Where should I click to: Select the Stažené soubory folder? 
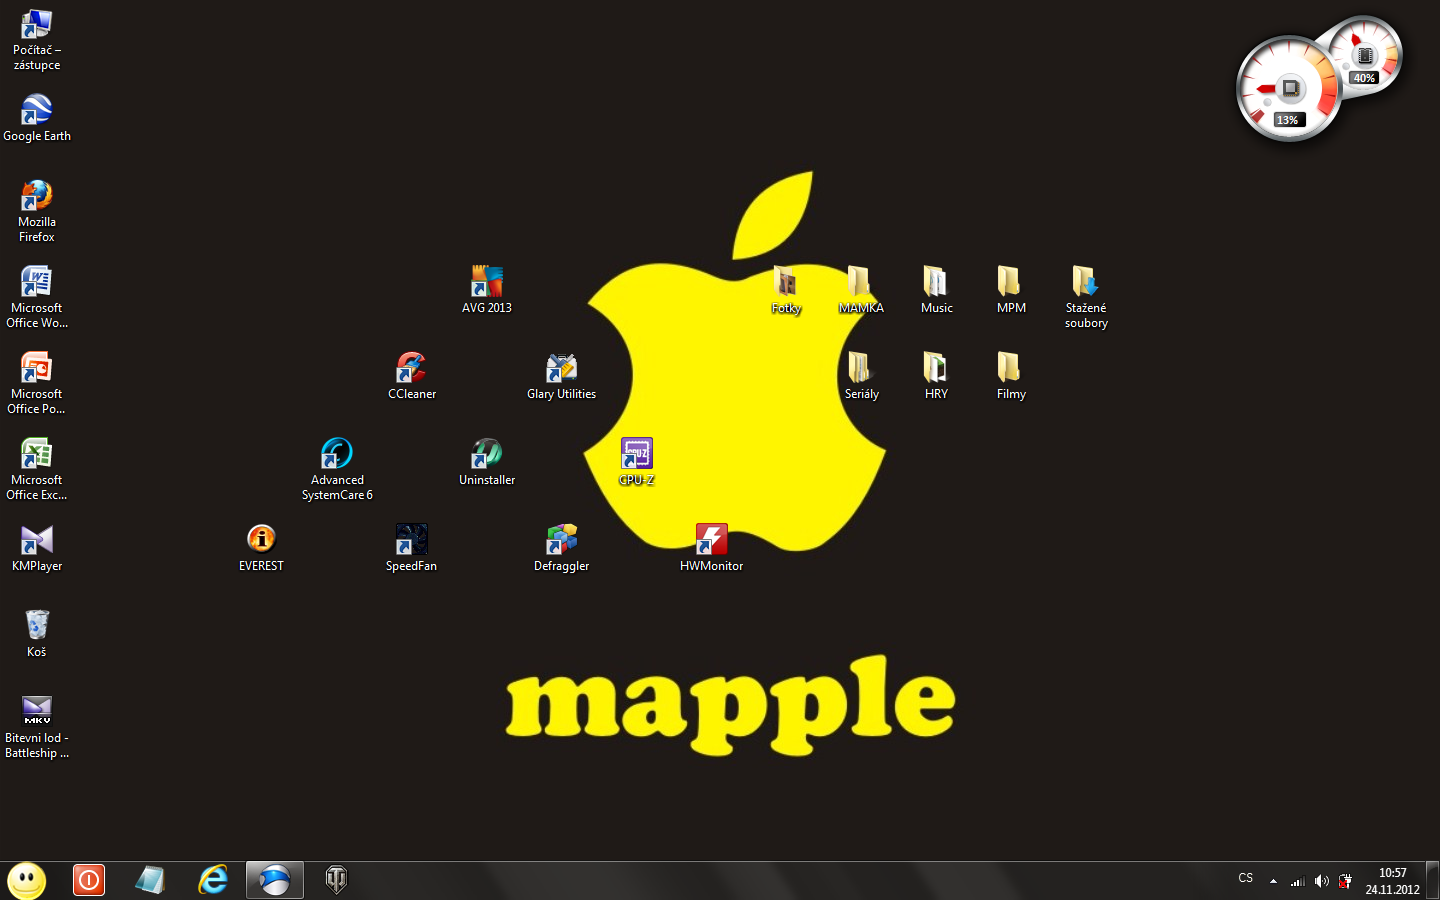(x=1086, y=297)
